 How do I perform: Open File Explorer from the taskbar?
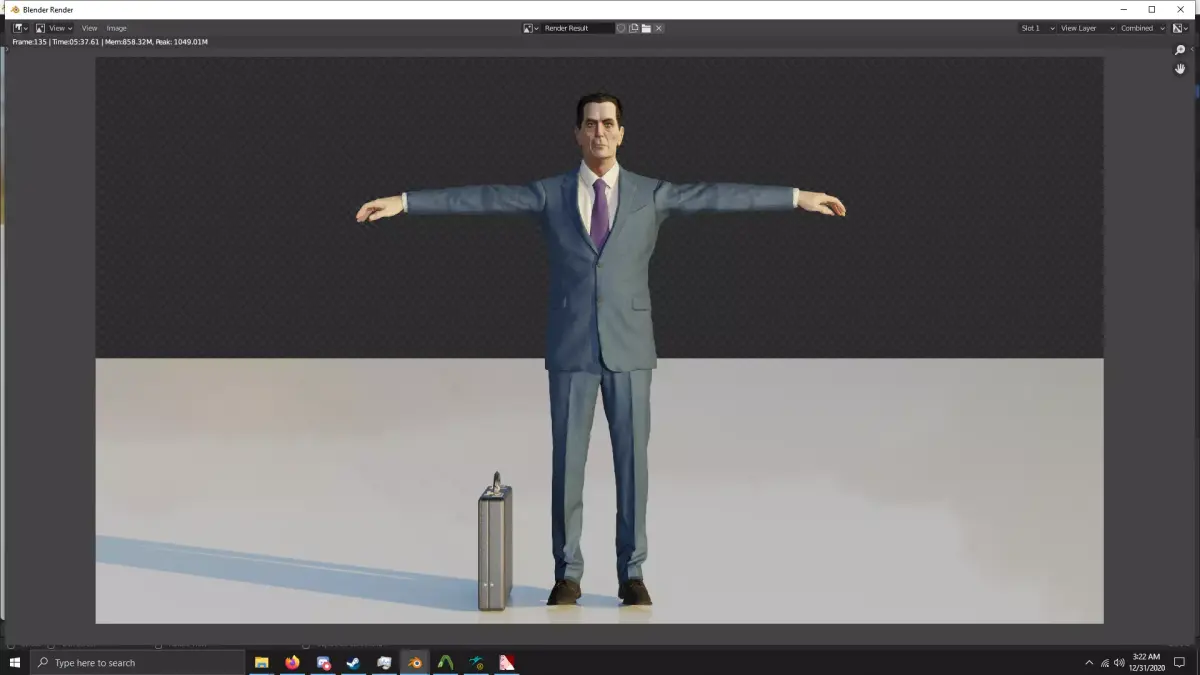(x=262, y=663)
